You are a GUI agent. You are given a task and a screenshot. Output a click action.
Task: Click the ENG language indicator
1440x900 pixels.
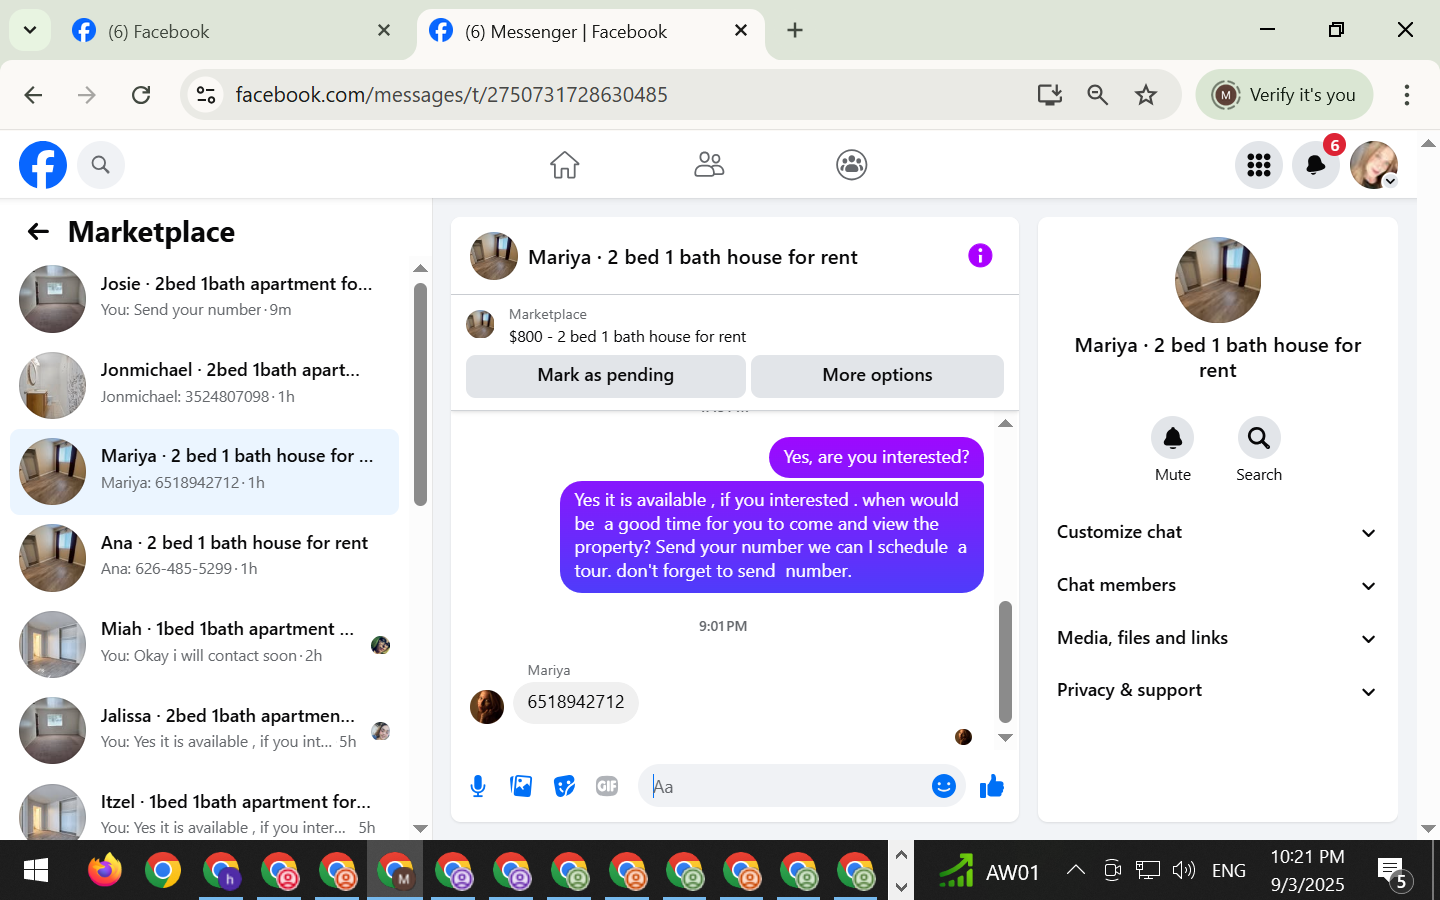(x=1228, y=871)
